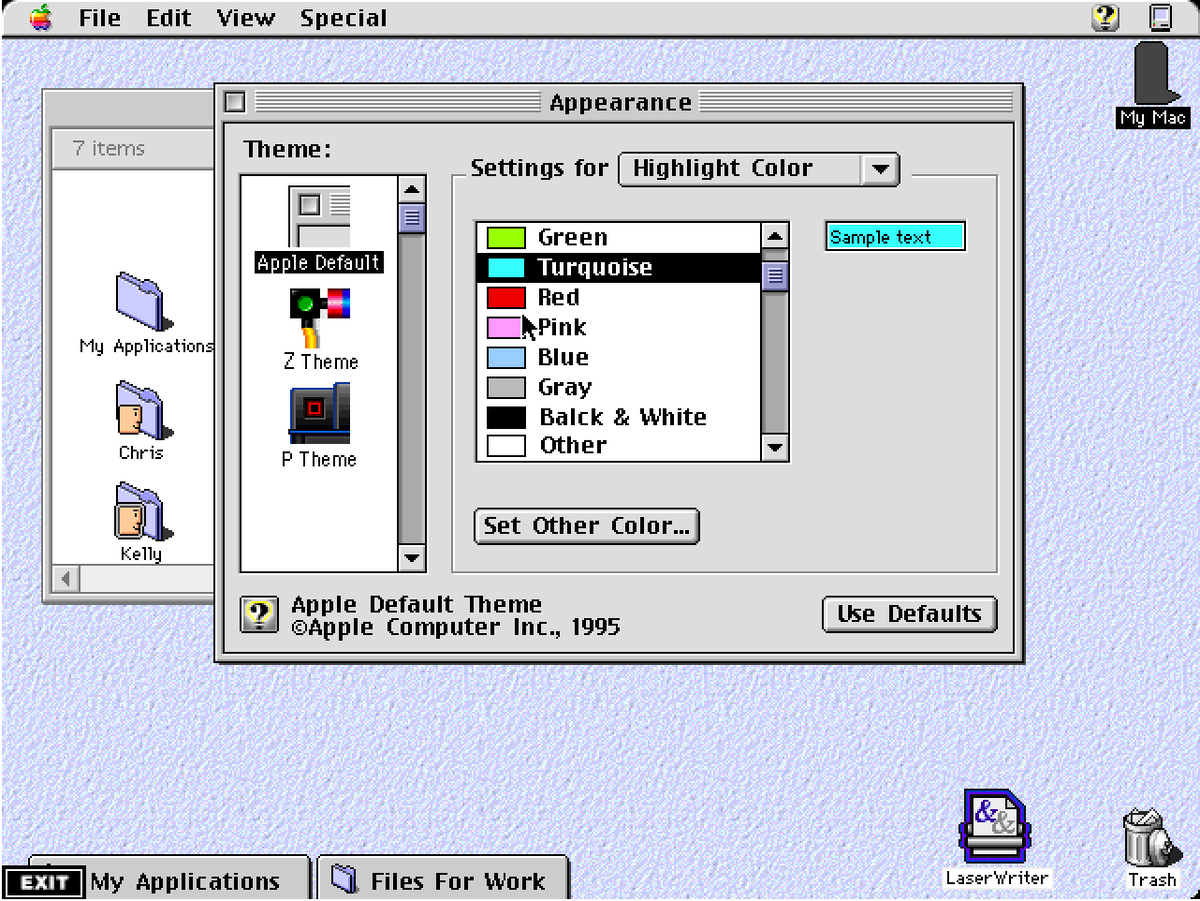Viewport: 1200px width, 901px height.
Task: Pick the Green highlight color swatch
Action: [x=506, y=238]
